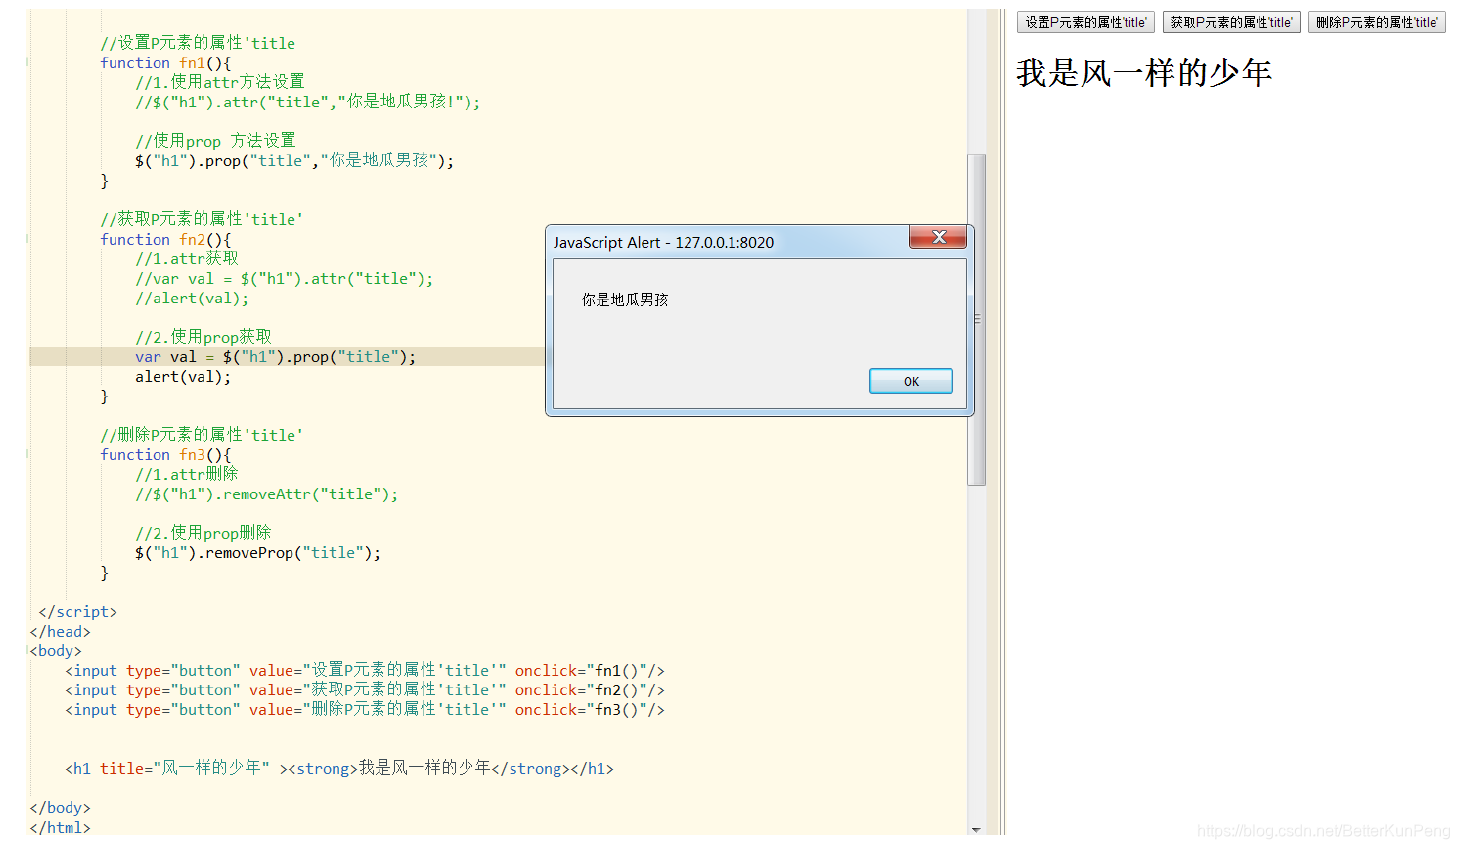Screen dimensions: 1459x849
Task: Click the comment //删除P元素的属性'title'
Action: tap(201, 435)
